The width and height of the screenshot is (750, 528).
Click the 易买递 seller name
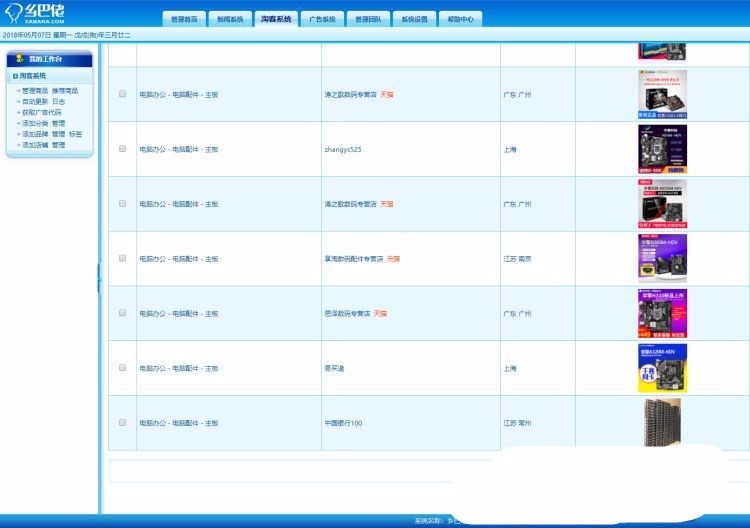coord(334,368)
